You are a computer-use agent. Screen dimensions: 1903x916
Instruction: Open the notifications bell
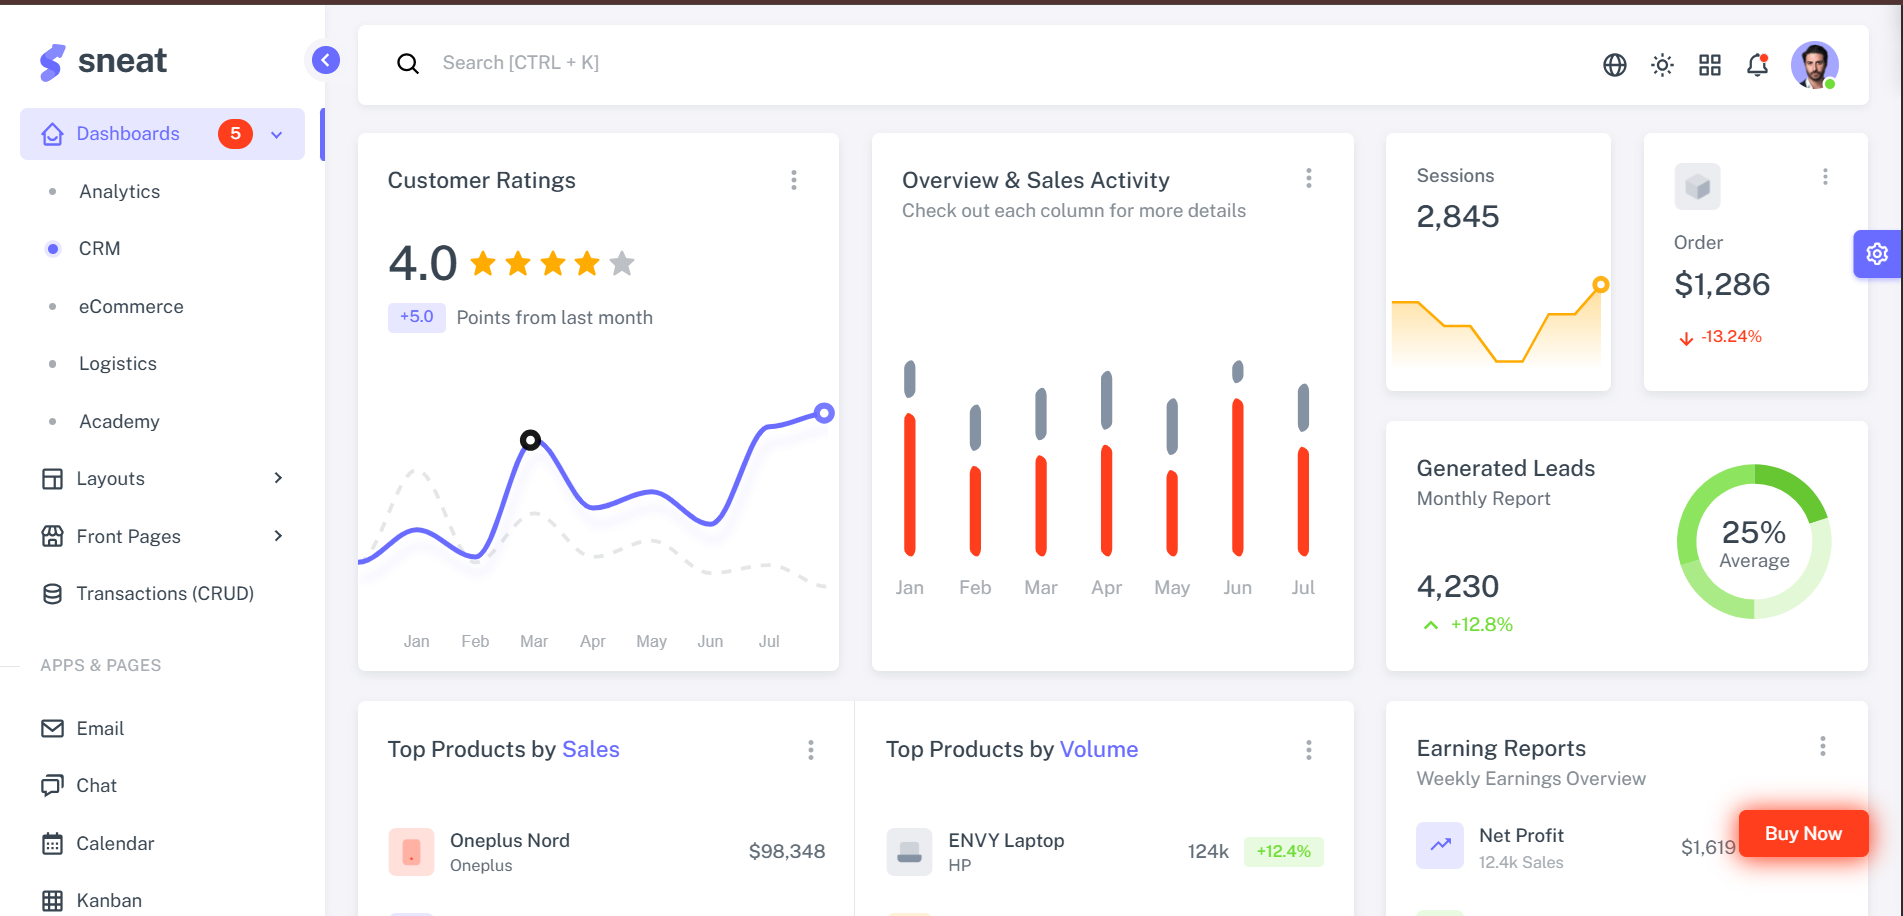(x=1757, y=65)
